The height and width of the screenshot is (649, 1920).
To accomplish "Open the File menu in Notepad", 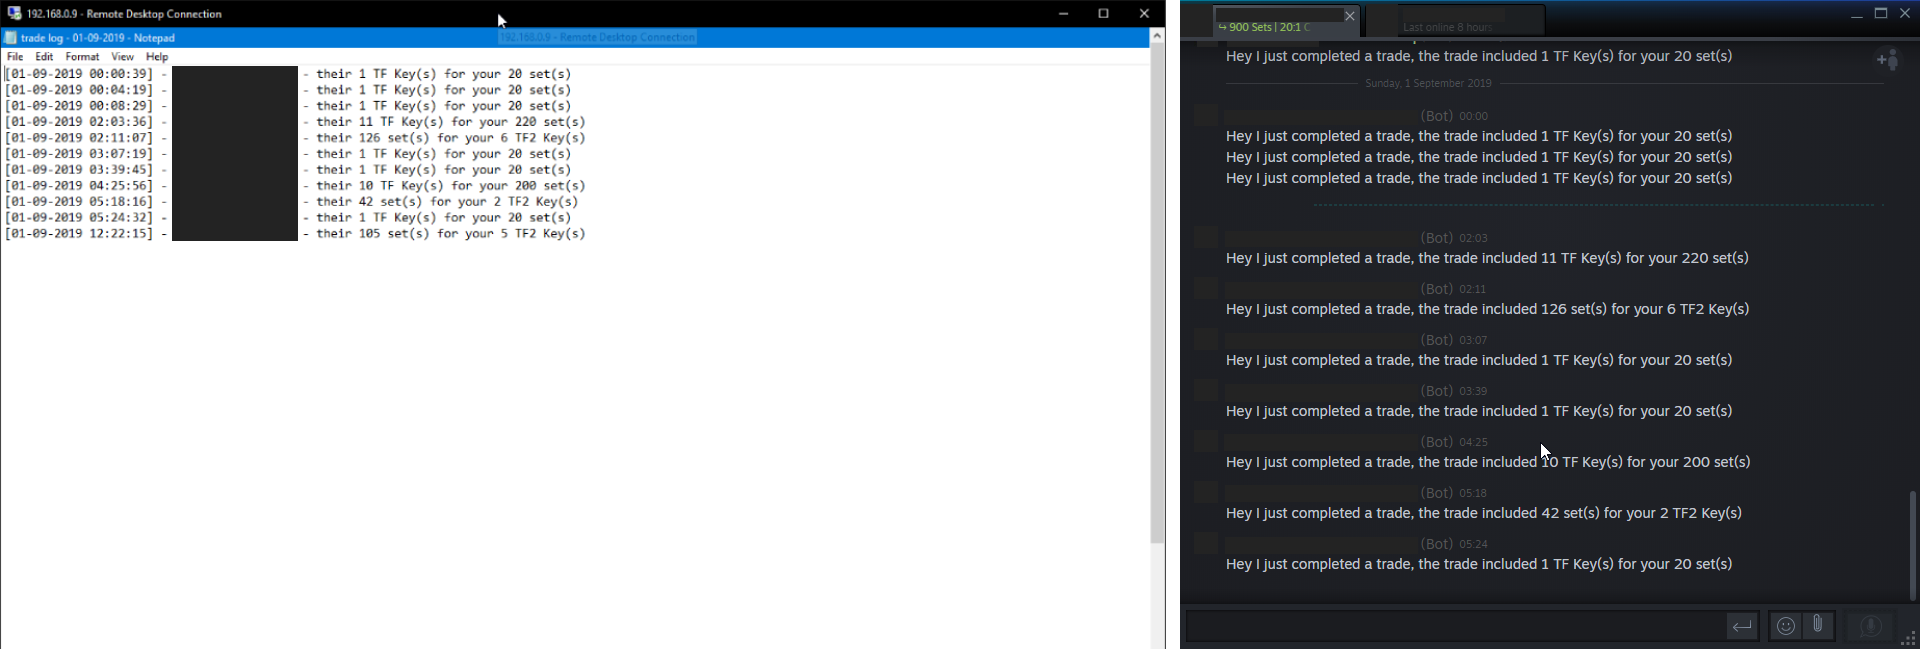I will (15, 57).
